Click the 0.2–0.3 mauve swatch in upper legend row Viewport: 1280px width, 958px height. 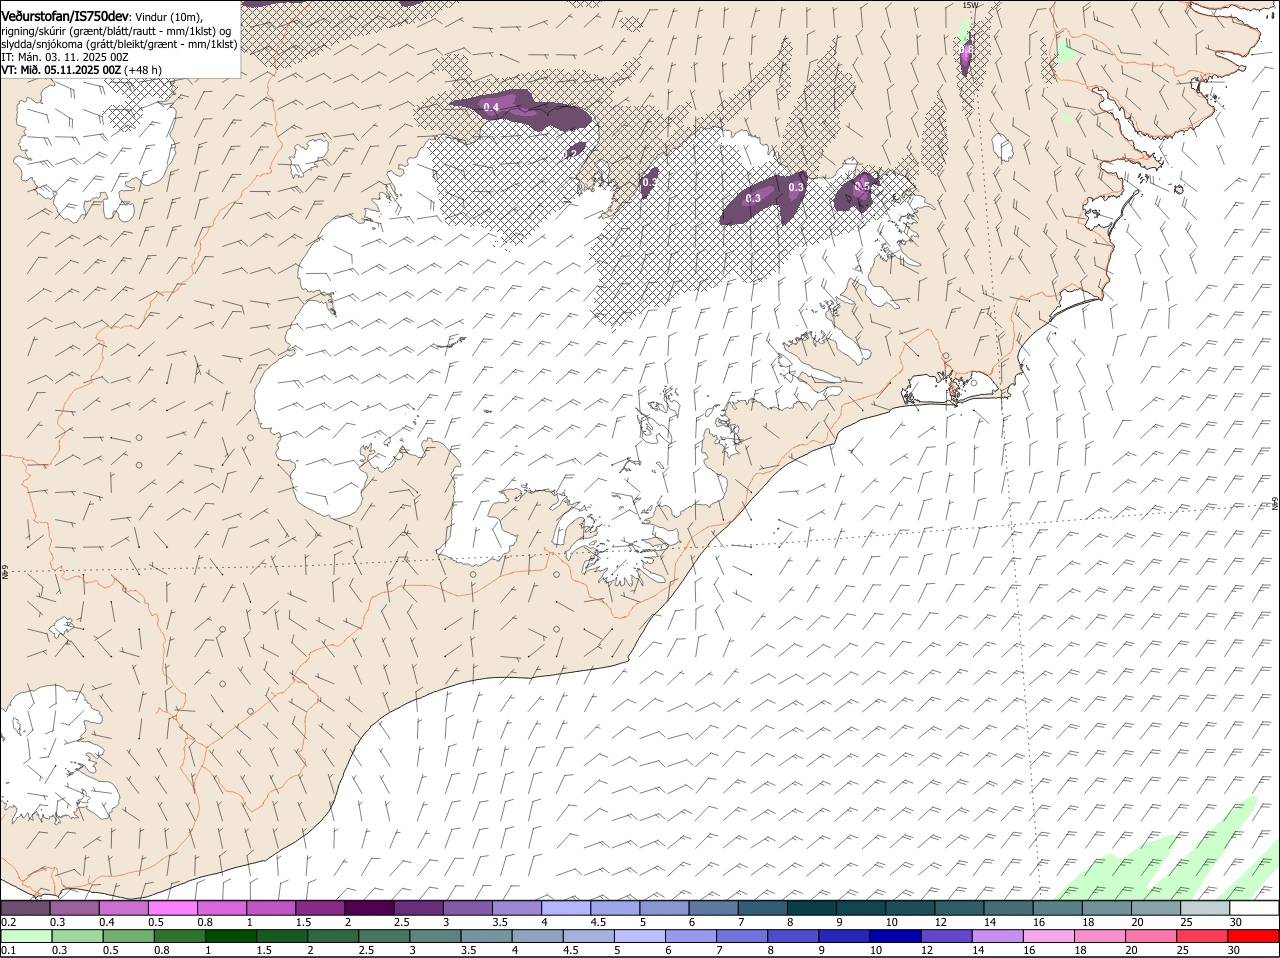point(26,908)
